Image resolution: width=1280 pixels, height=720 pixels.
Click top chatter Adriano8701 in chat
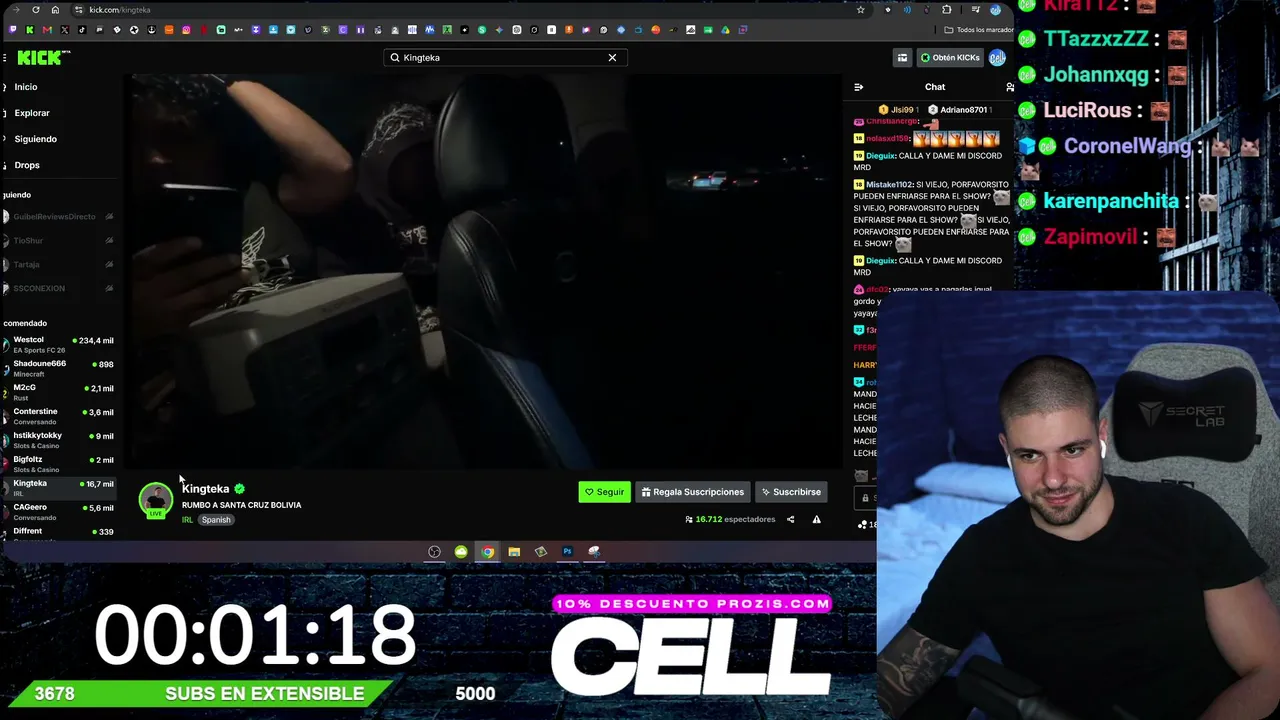pyautogui.click(x=958, y=110)
